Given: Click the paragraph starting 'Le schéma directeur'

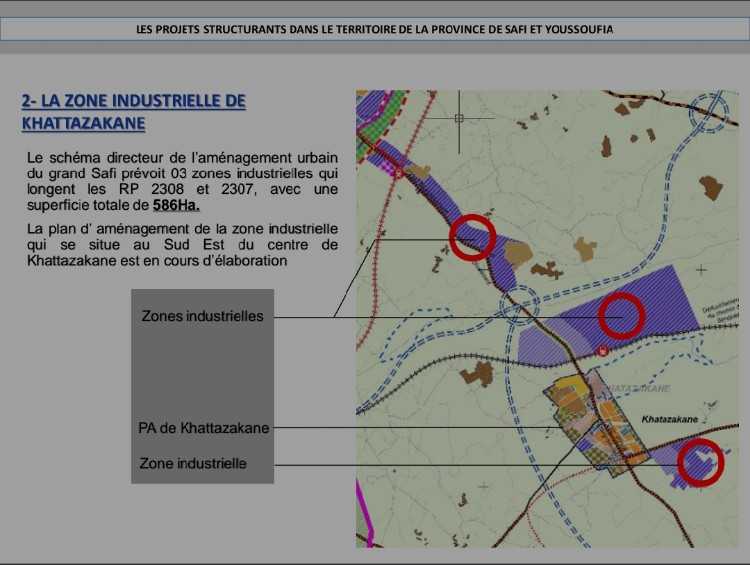Looking at the screenshot, I should pos(182,181).
